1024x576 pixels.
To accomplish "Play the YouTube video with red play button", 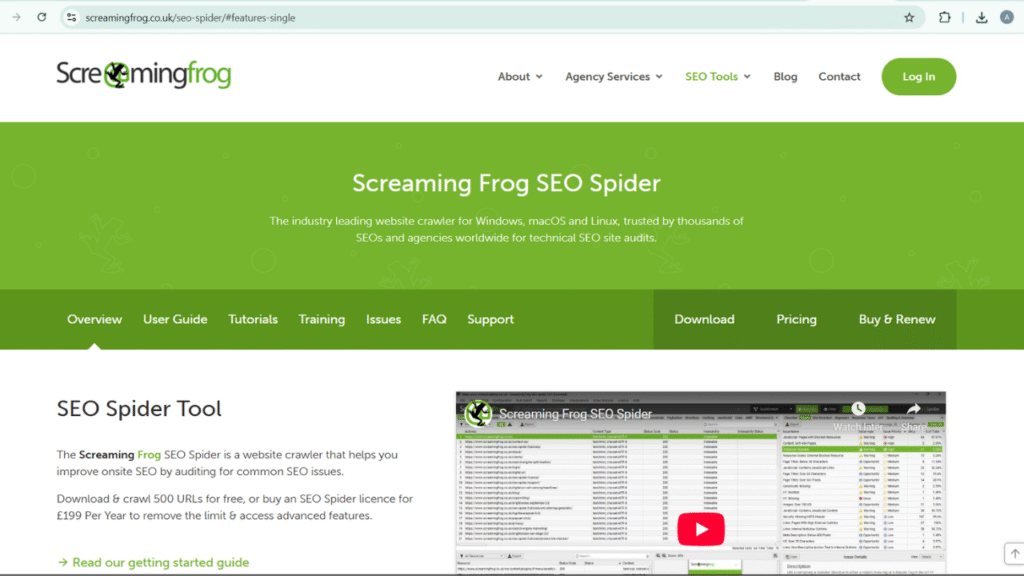I will 700,529.
